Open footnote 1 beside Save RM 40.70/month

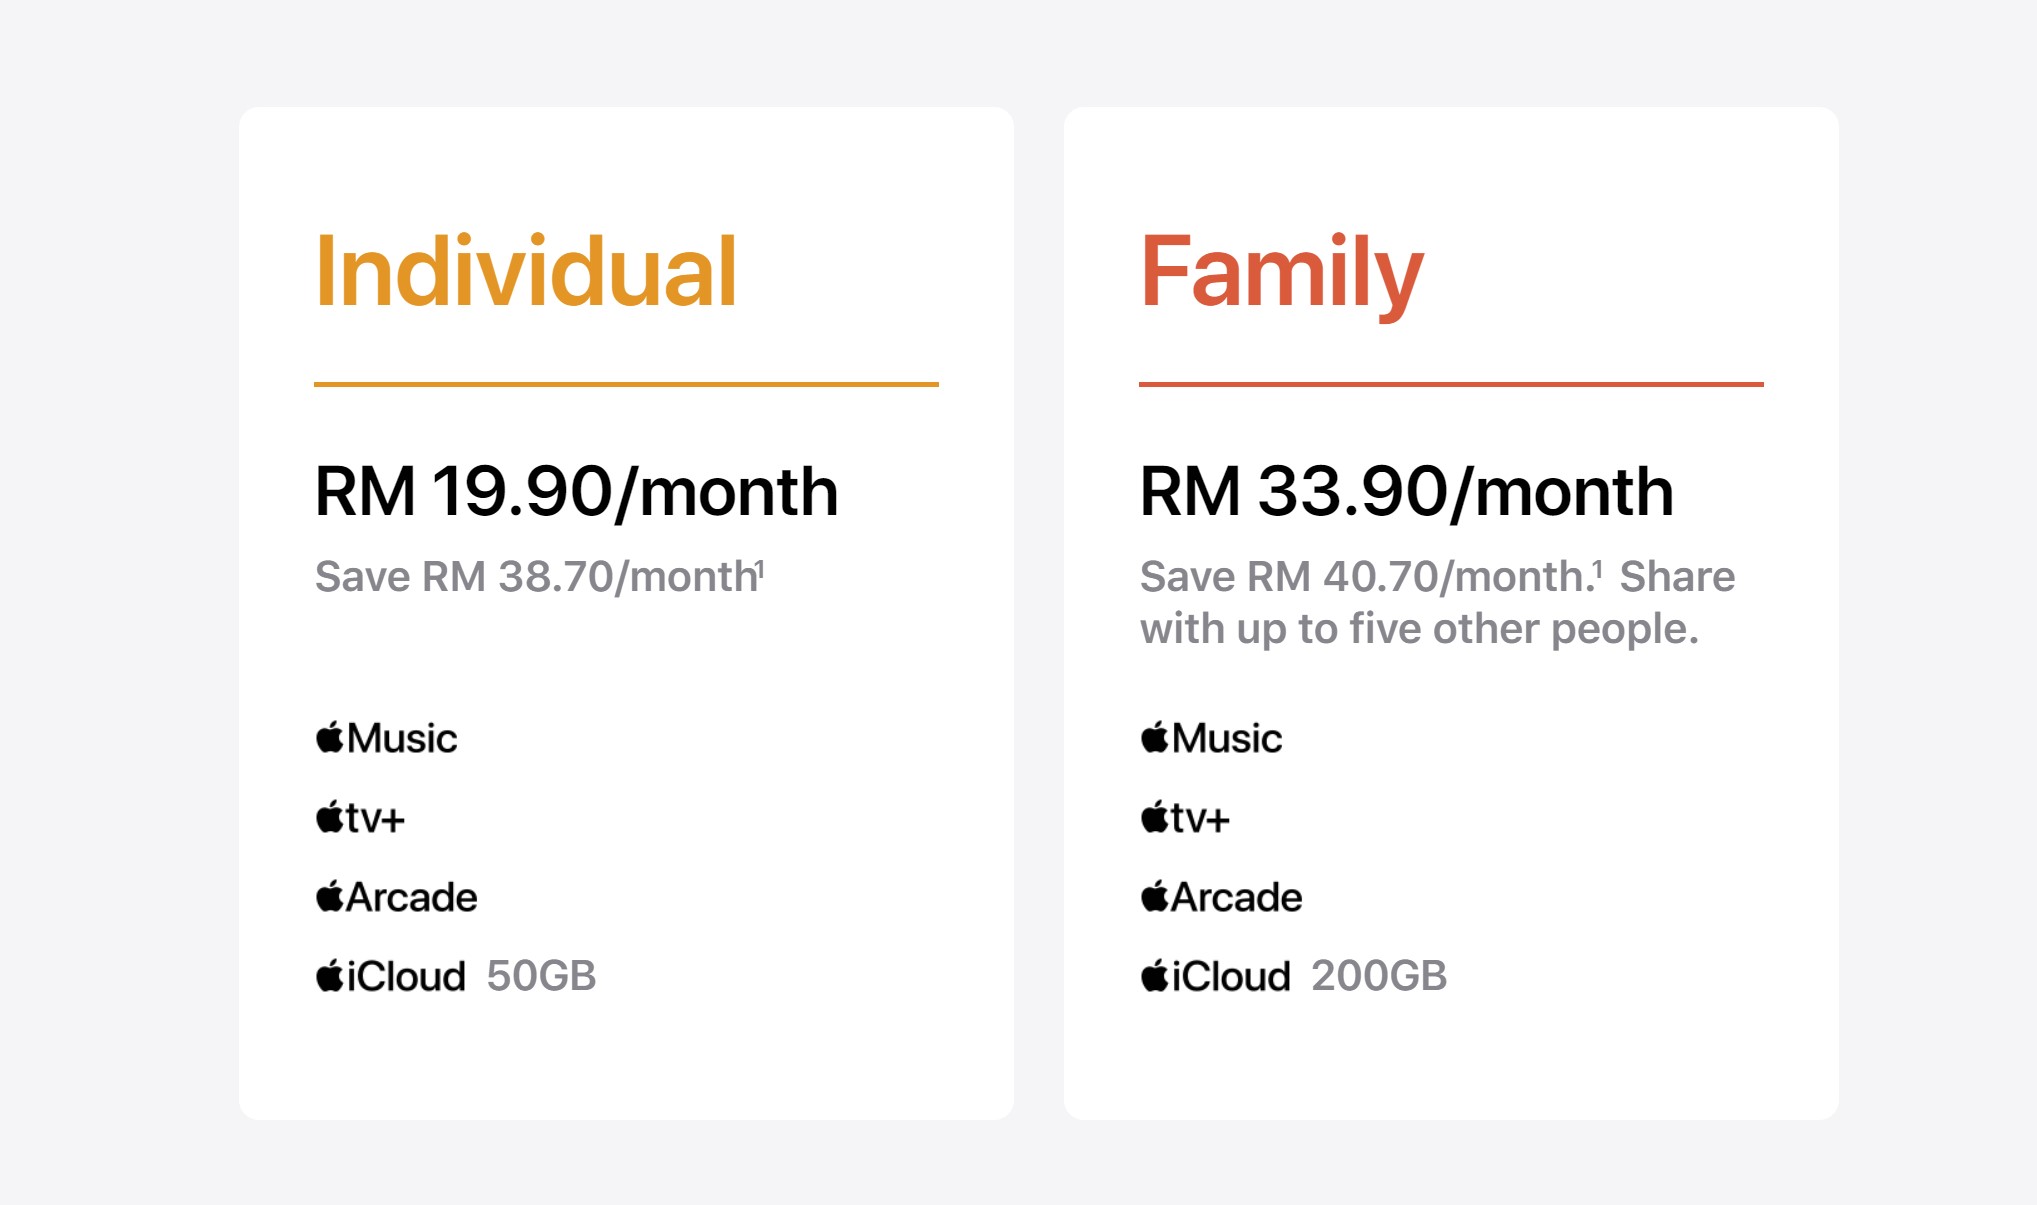point(1597,569)
